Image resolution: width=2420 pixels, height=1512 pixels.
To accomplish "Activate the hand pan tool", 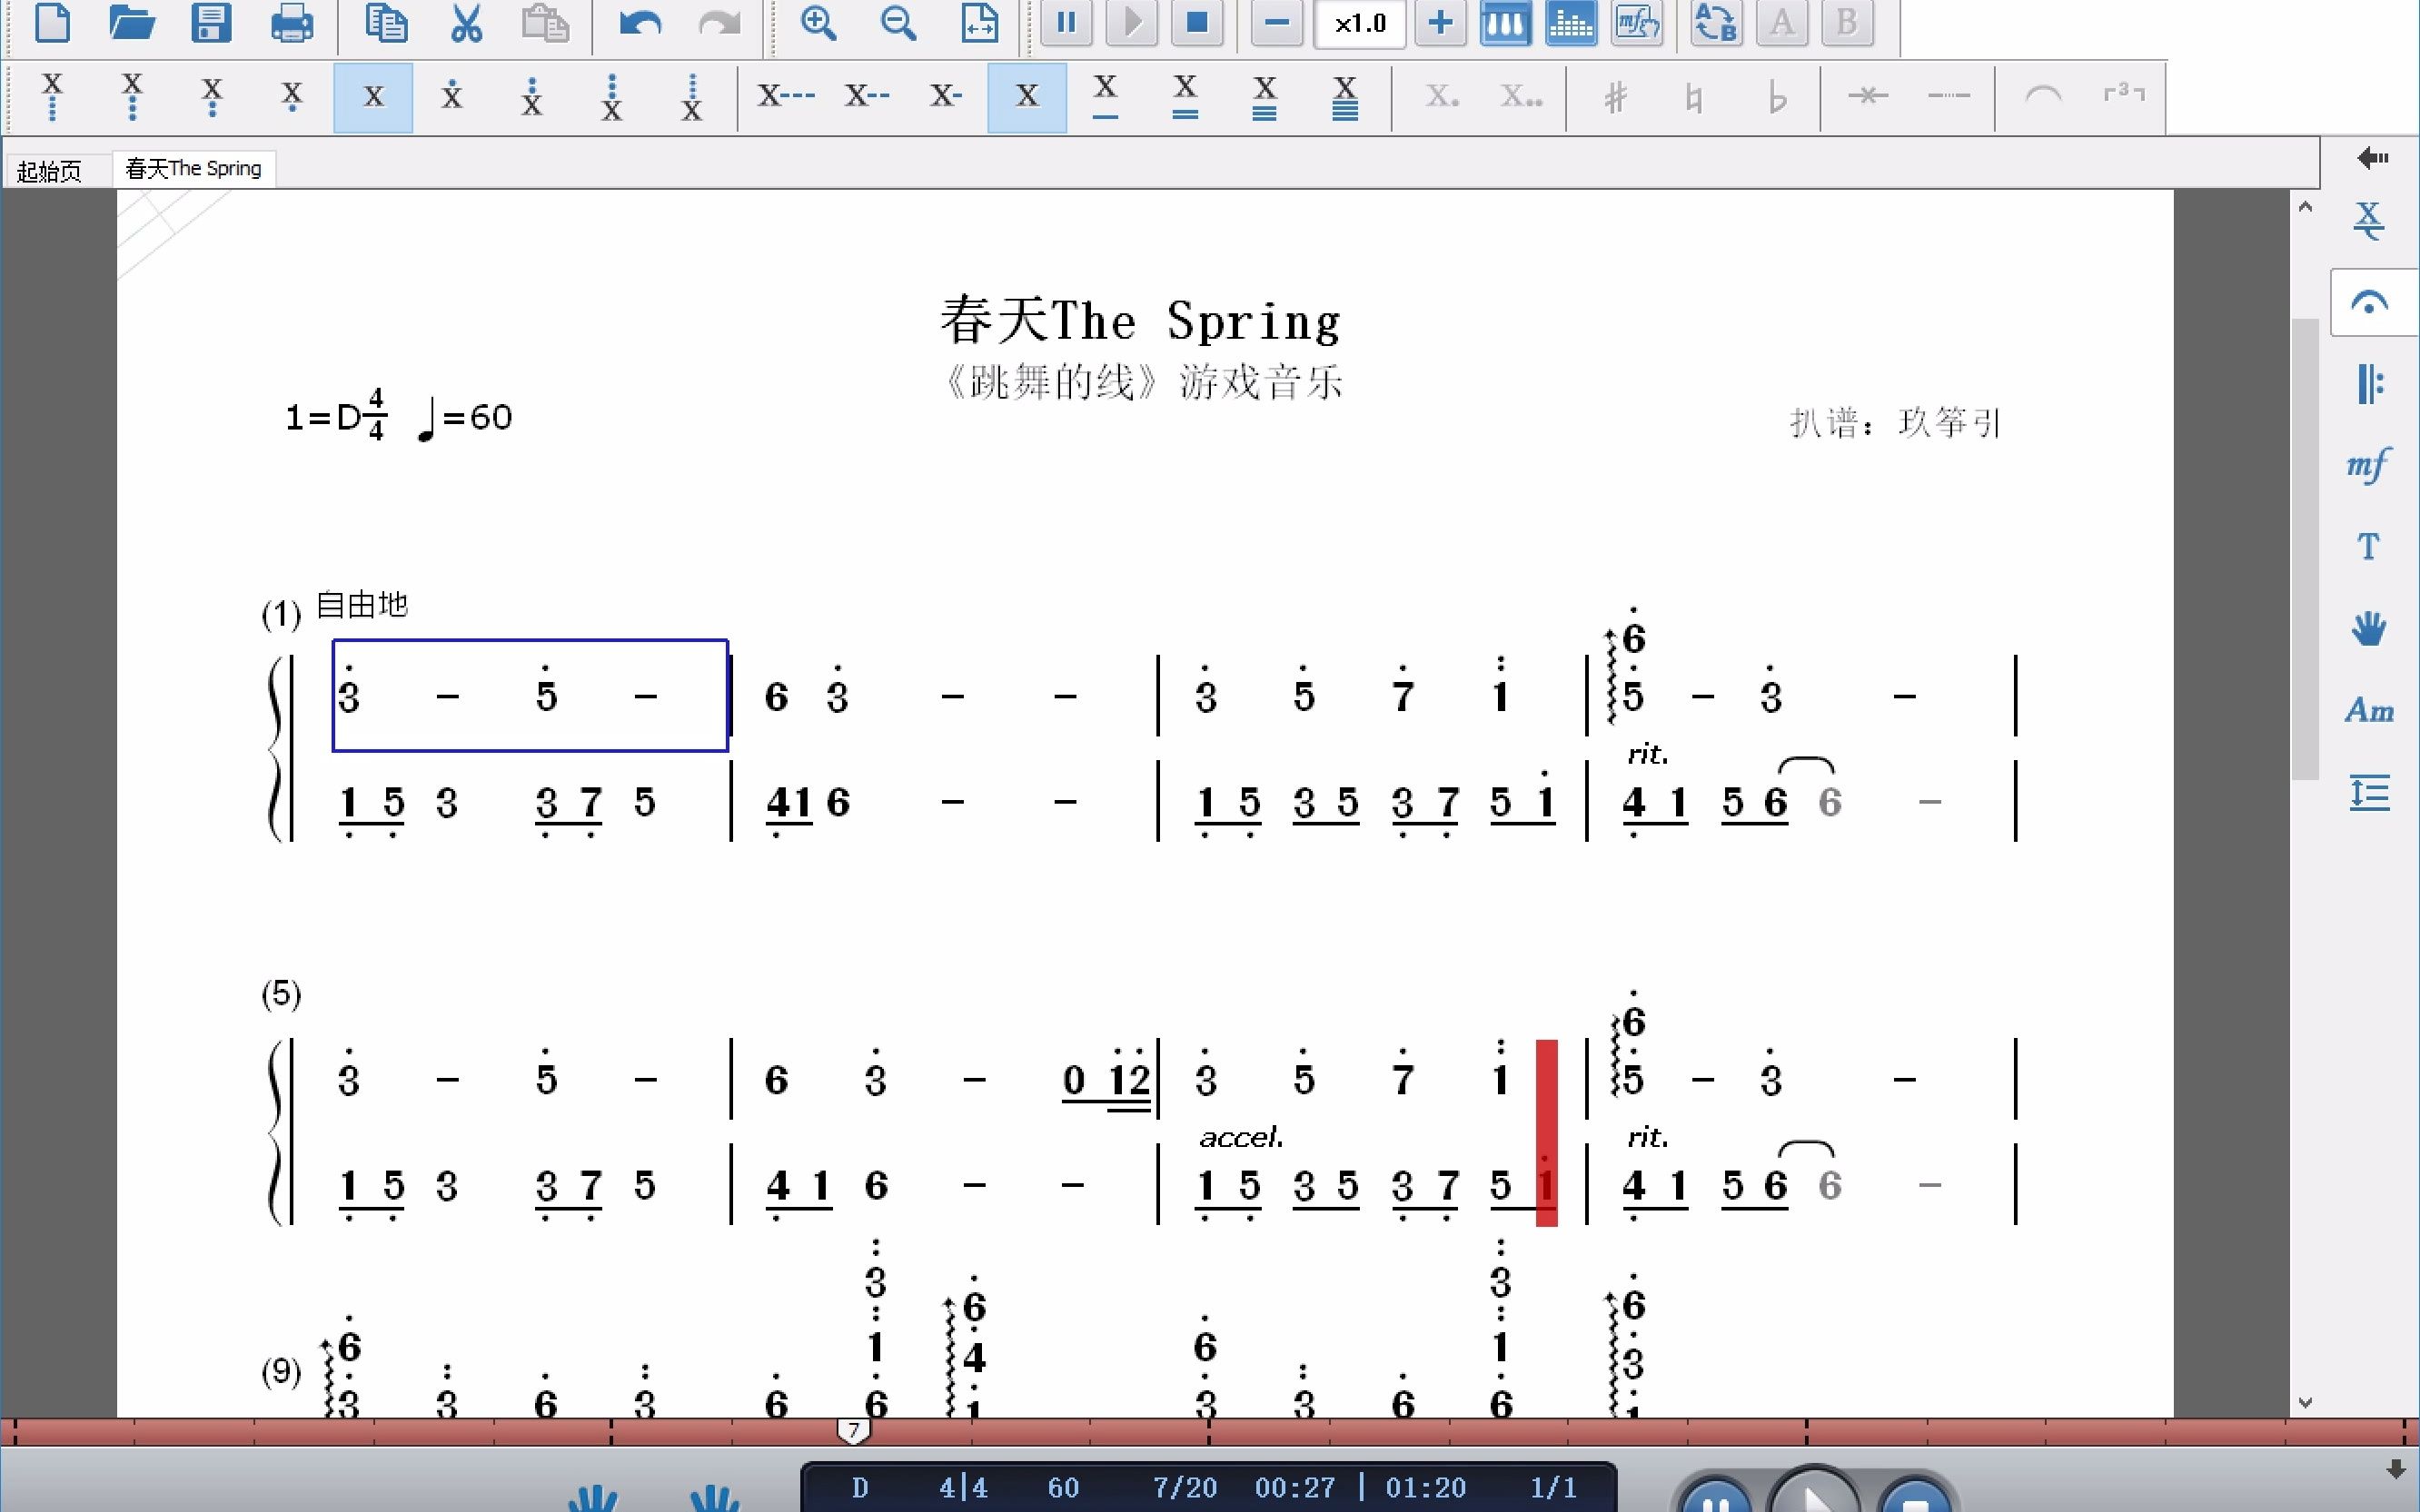I will coord(2370,628).
